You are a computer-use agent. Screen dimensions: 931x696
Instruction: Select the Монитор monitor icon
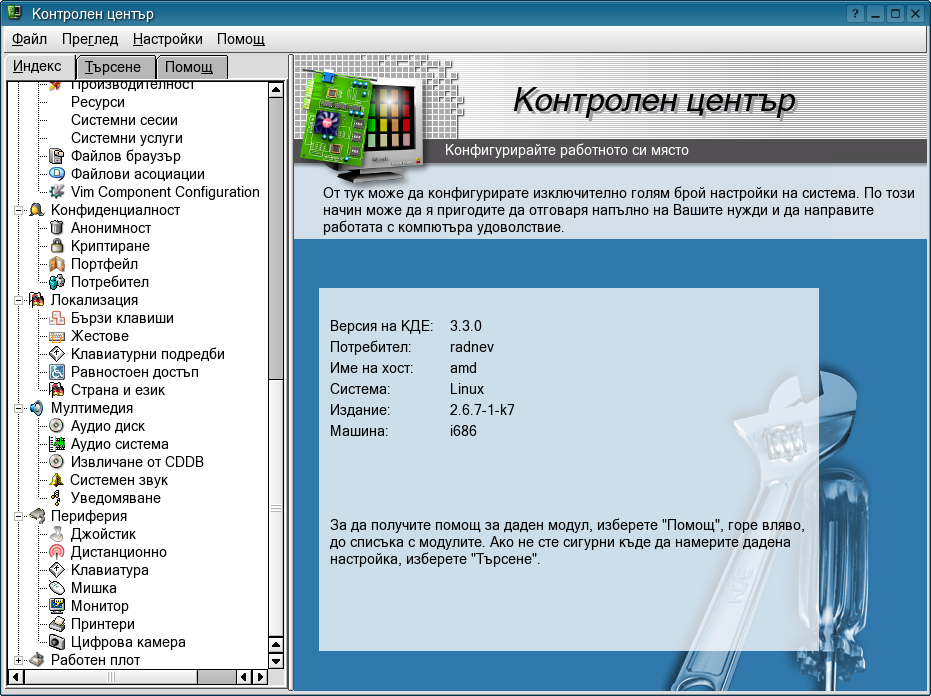point(57,606)
